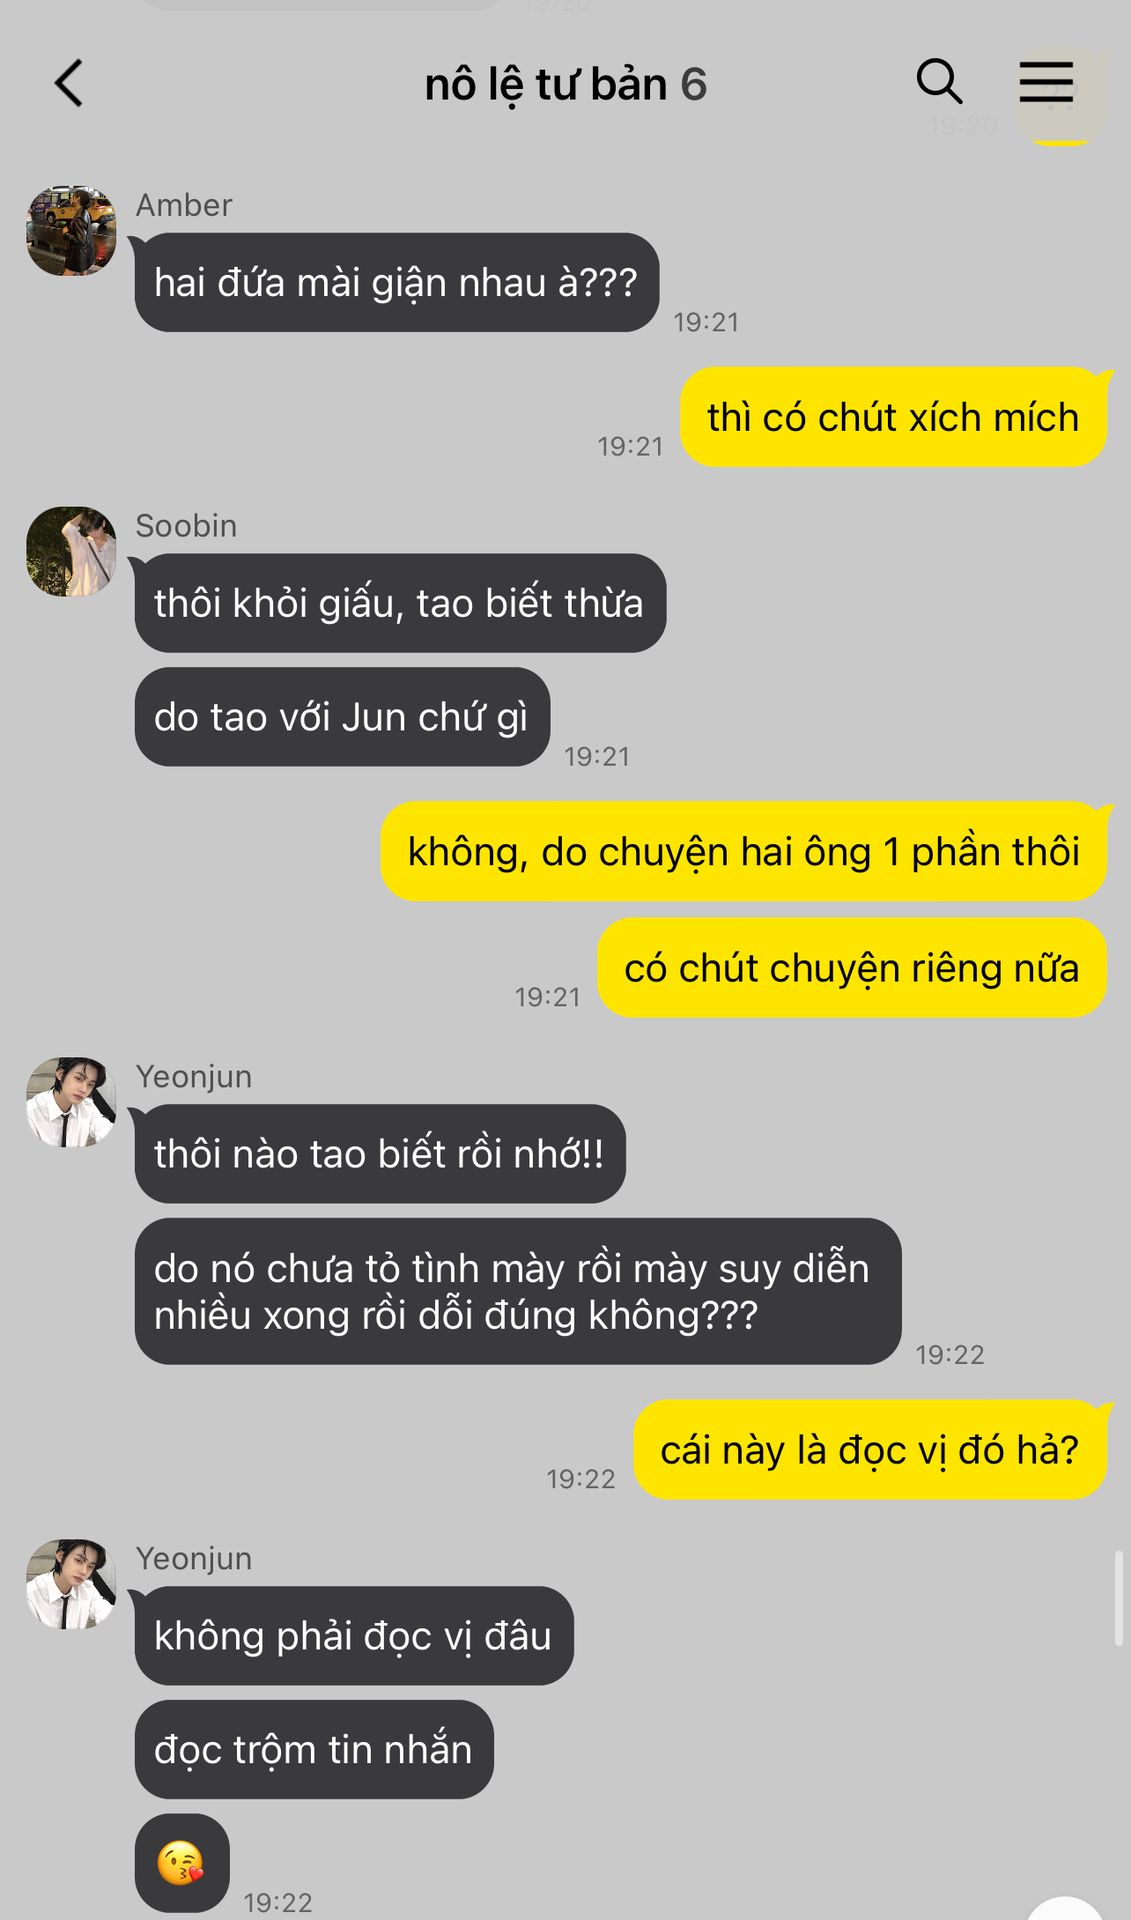Tap Yeonjun's avatar beside 'không phải đọc vị' message
This screenshot has height=1920, width=1131.
[71, 1584]
